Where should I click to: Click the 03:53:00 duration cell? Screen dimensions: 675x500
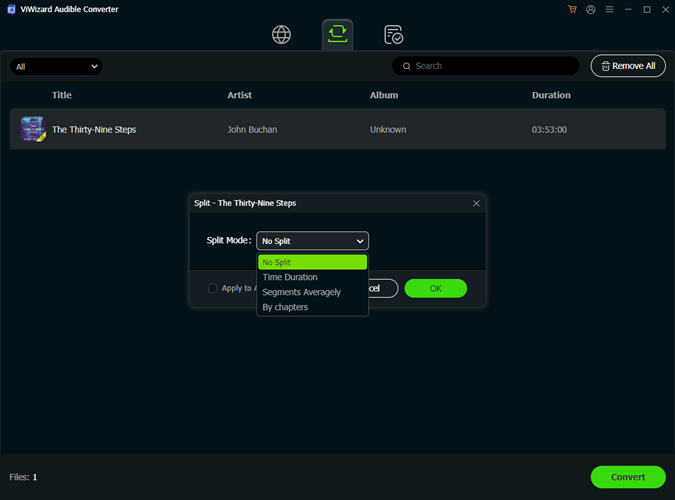[x=549, y=130]
